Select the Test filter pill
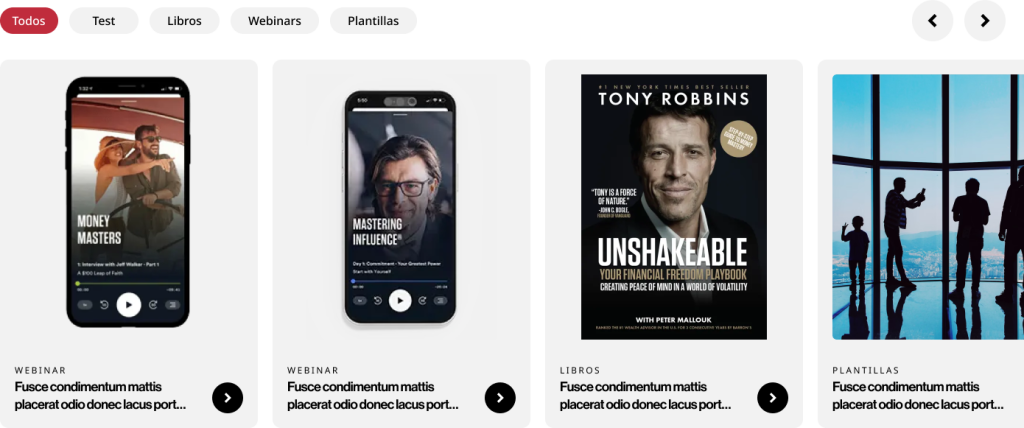 [x=104, y=21]
